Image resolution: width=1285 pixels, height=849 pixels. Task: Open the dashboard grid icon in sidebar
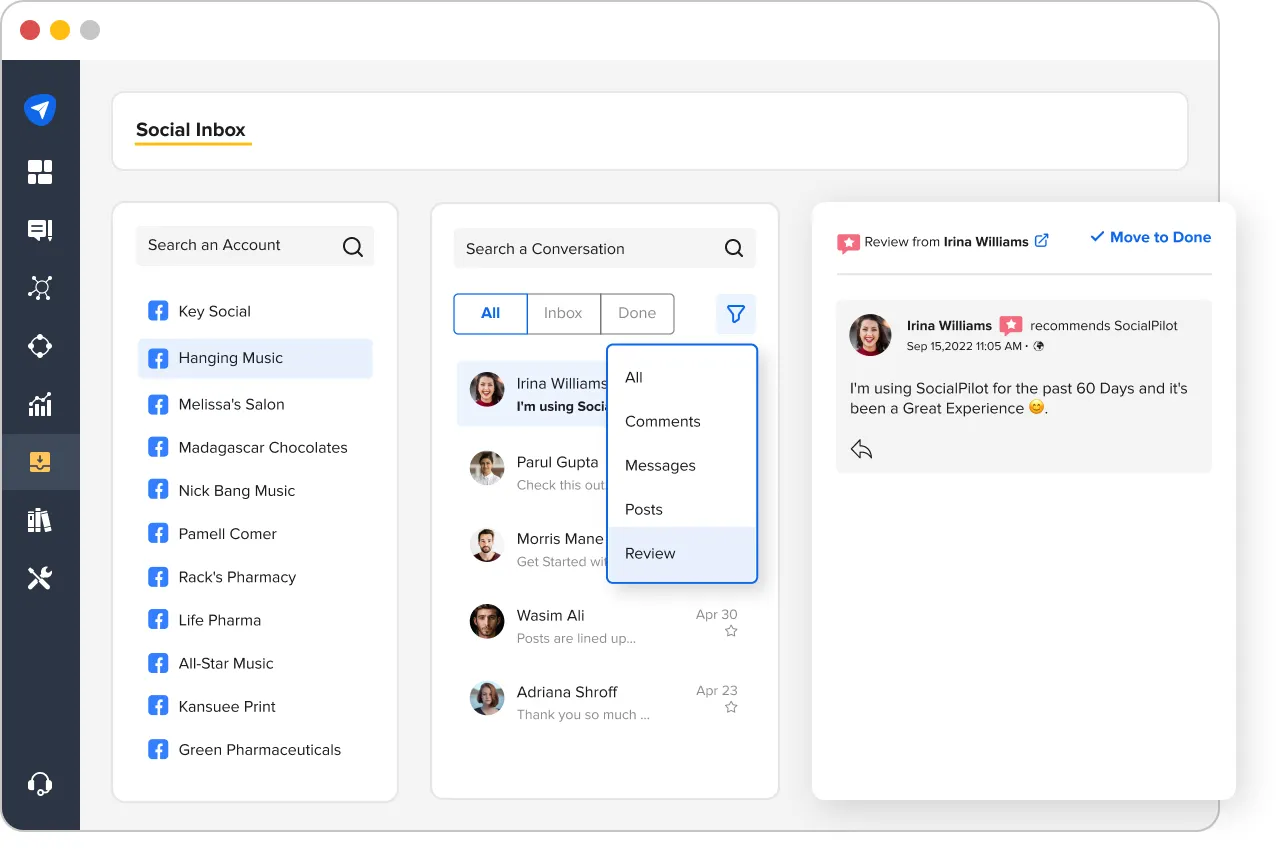40,172
